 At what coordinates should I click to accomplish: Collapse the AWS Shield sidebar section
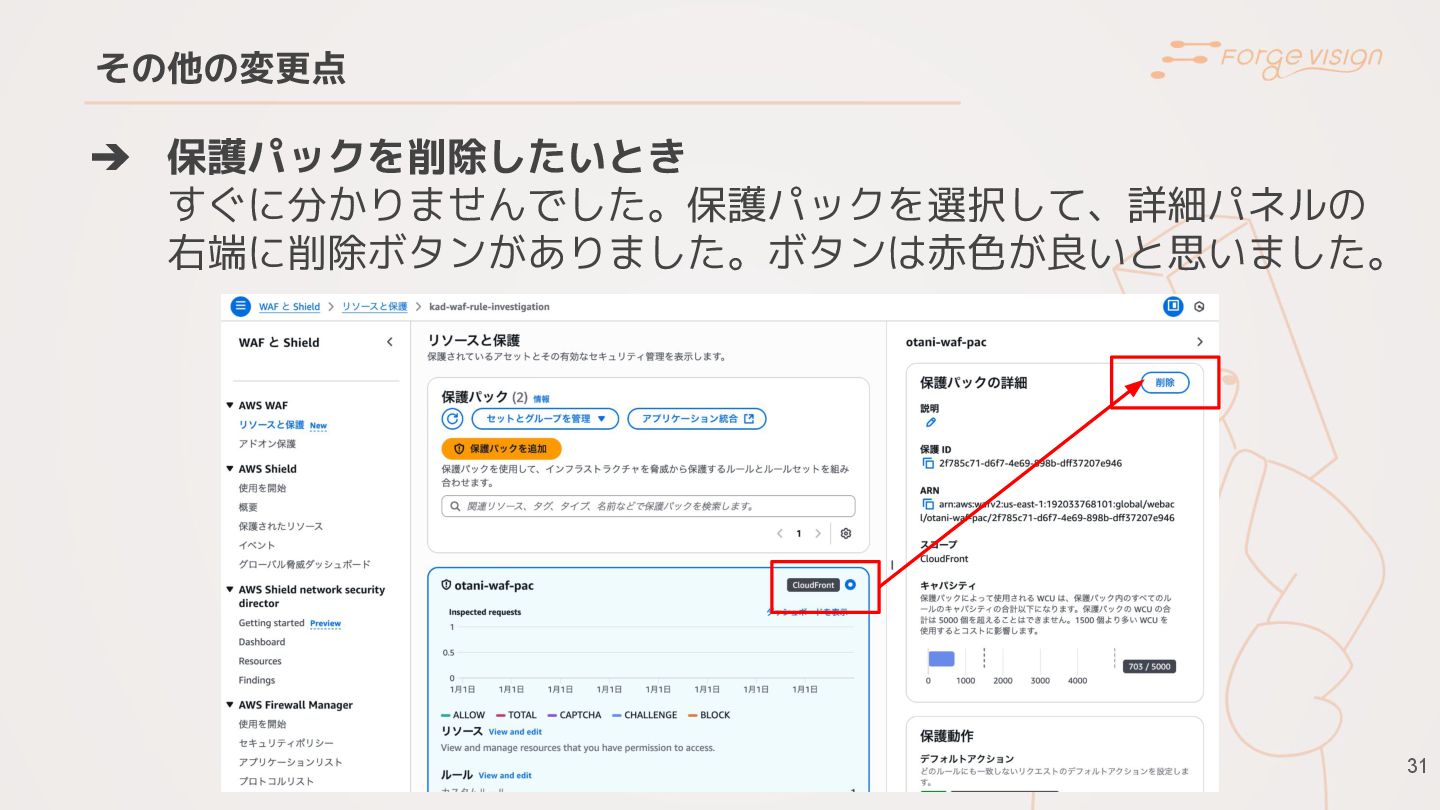pos(230,468)
